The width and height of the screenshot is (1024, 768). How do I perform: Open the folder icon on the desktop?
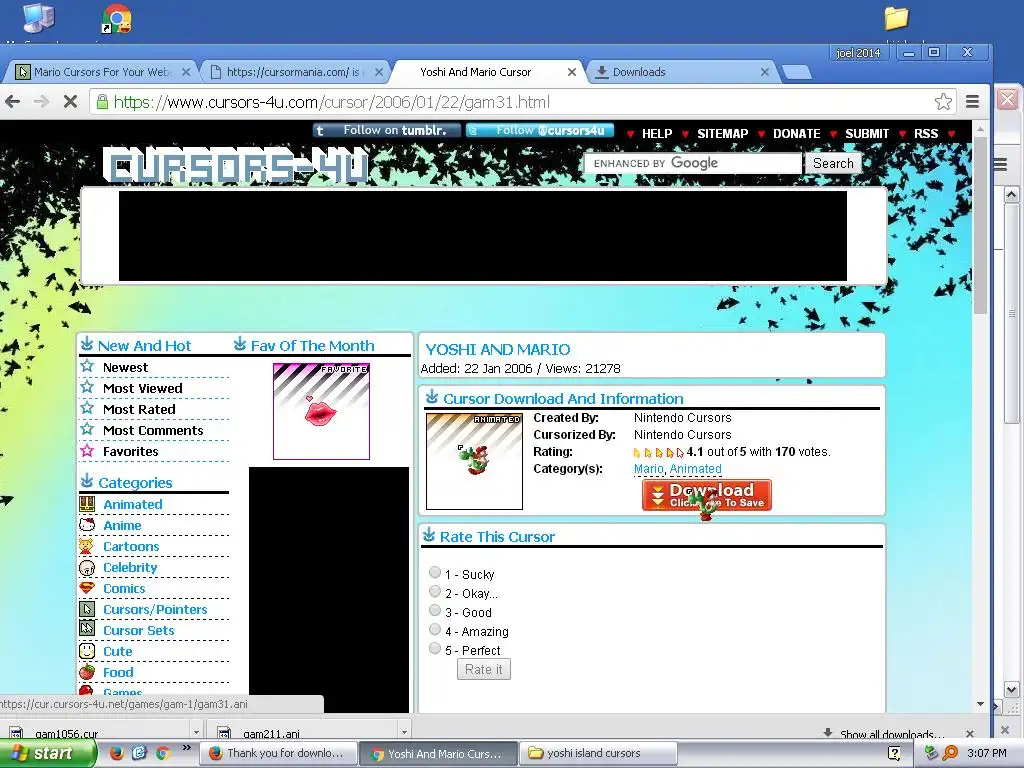pos(896,18)
